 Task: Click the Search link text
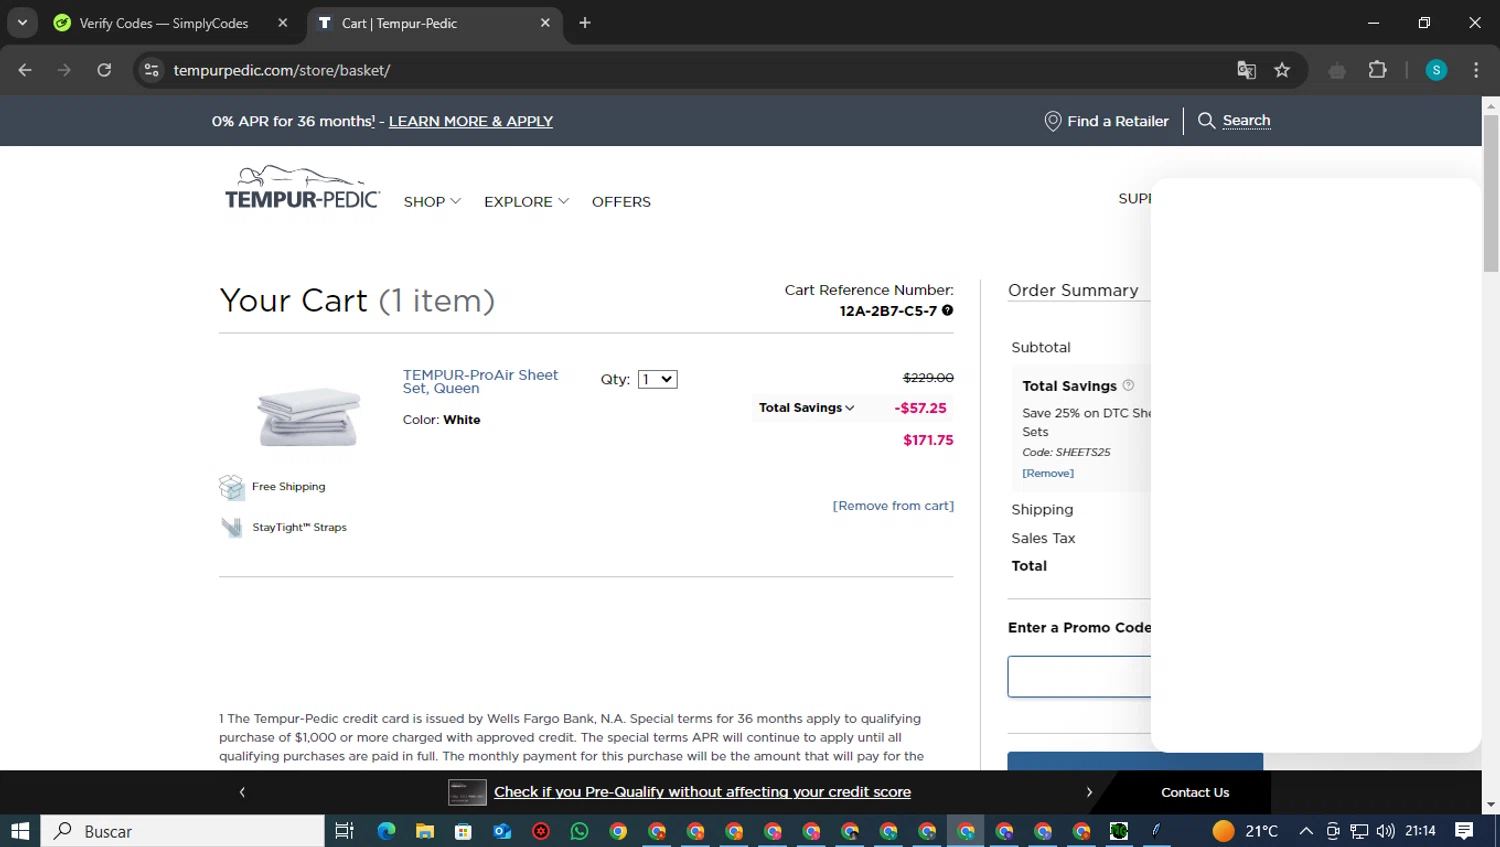pyautogui.click(x=1246, y=120)
